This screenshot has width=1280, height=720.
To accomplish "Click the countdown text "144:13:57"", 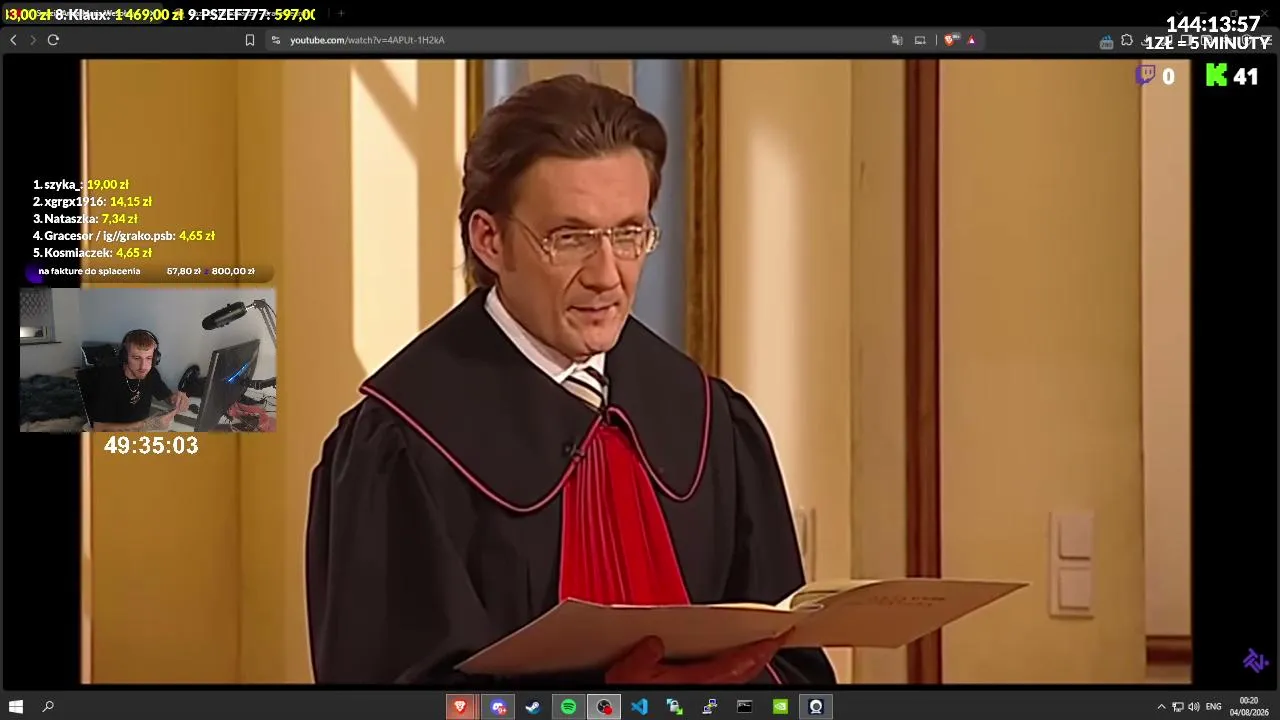I will pyautogui.click(x=1213, y=24).
